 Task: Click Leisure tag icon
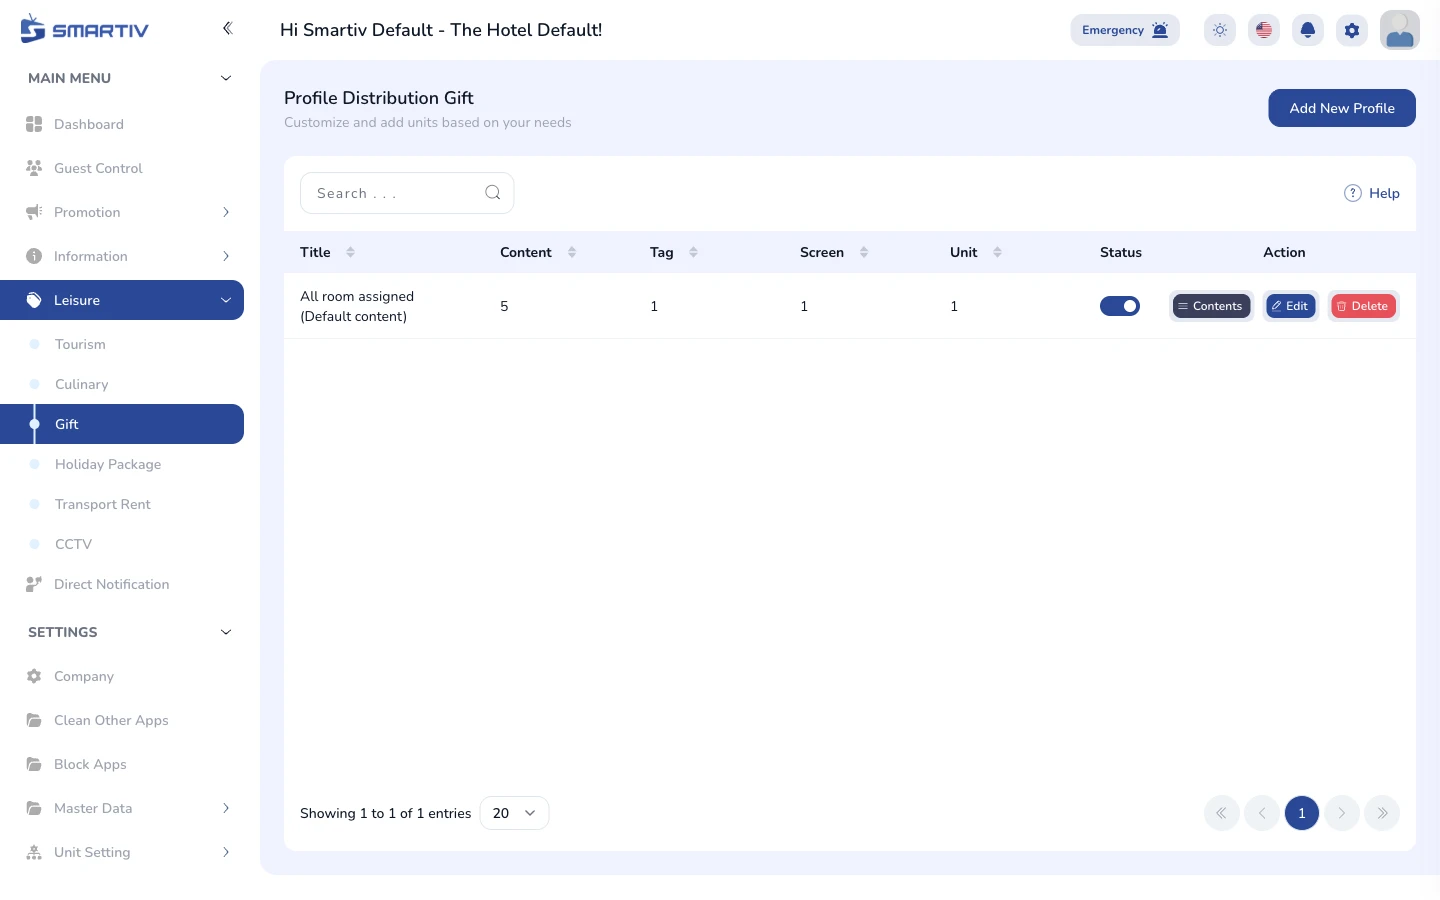pos(34,300)
